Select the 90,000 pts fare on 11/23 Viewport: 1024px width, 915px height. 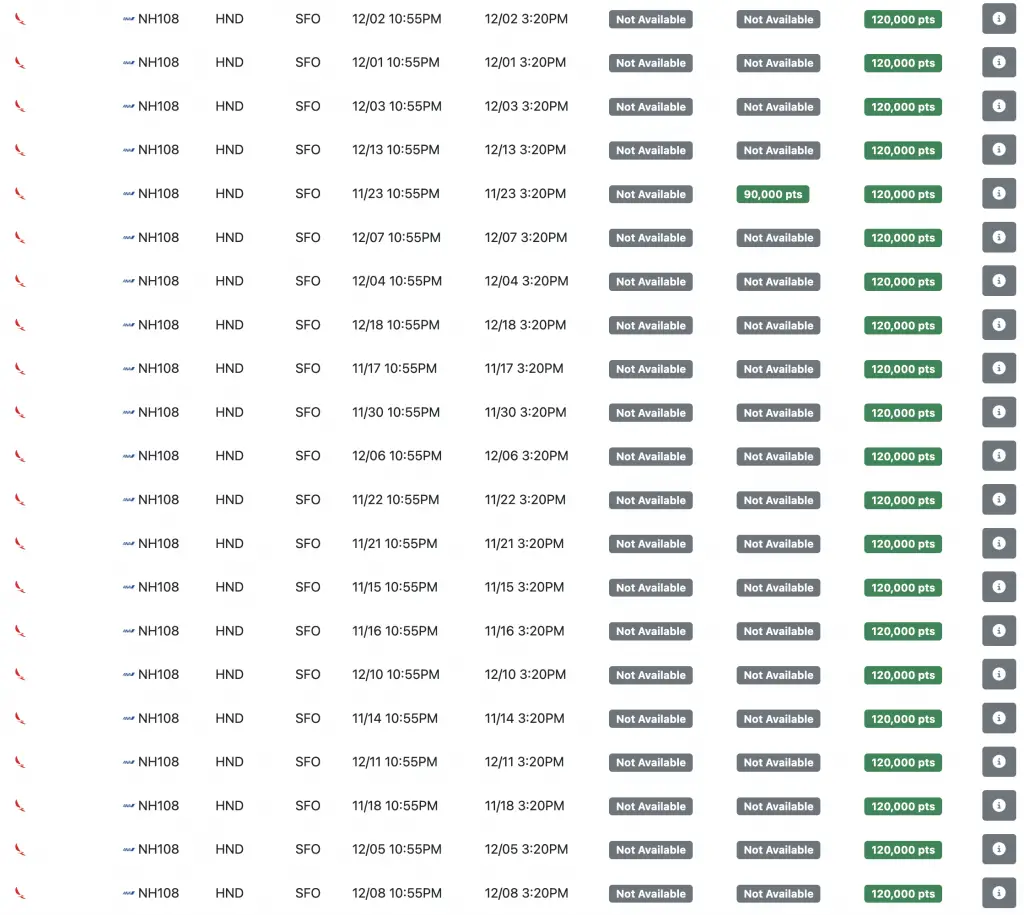coord(773,194)
